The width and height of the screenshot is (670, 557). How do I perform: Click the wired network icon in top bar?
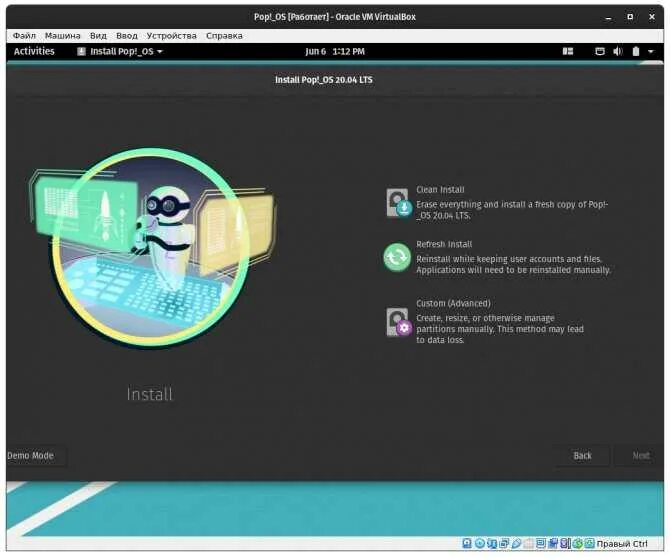pyautogui.click(x=600, y=52)
